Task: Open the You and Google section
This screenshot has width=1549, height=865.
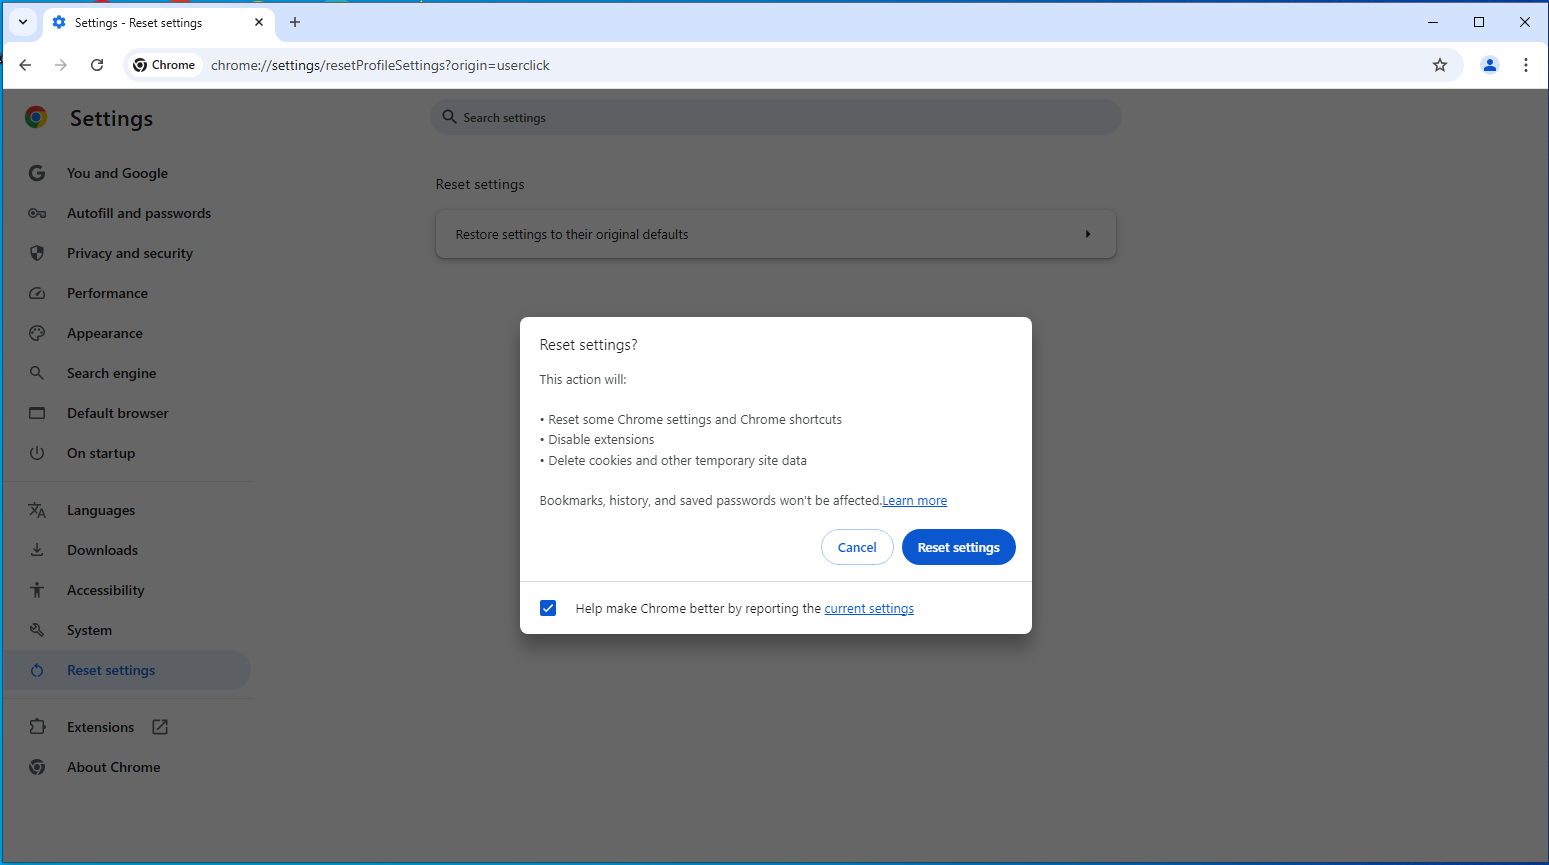Action: pos(117,173)
